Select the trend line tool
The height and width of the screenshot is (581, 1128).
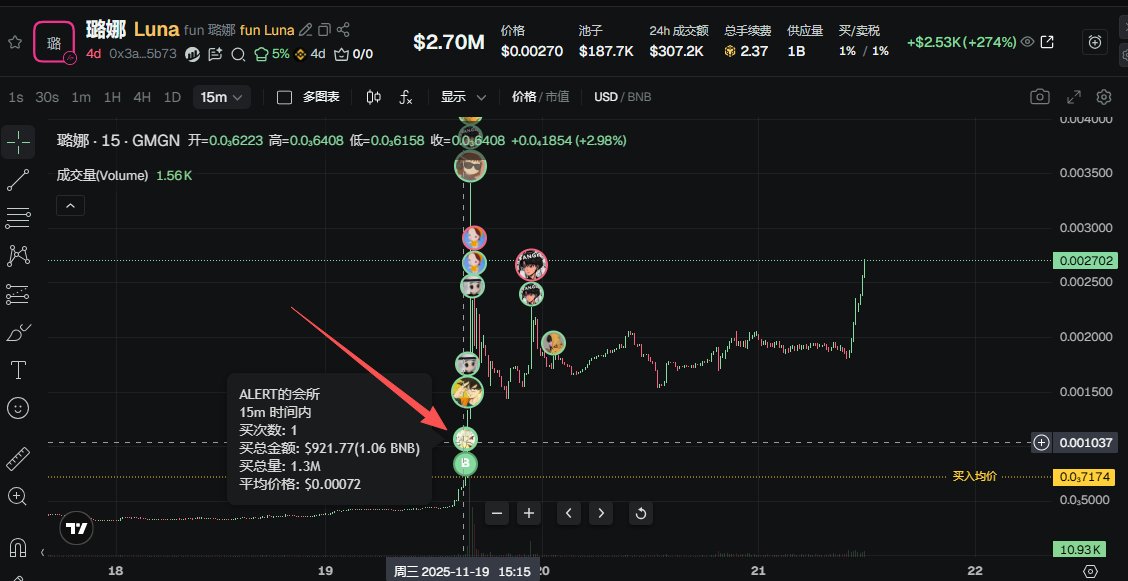click(18, 180)
